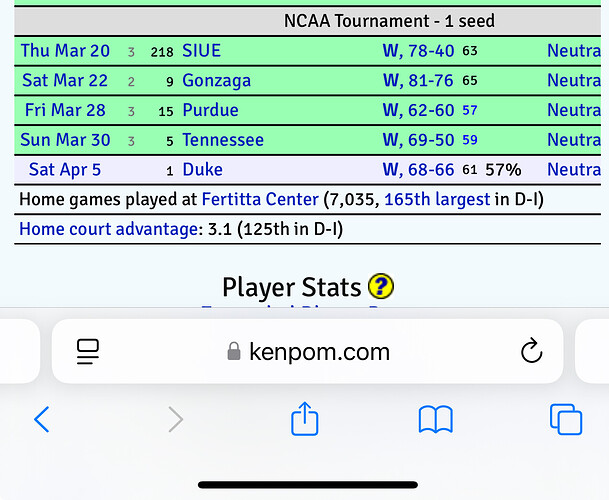This screenshot has width=609, height=500.
Task: Reload the kenpom.com page
Action: (531, 351)
